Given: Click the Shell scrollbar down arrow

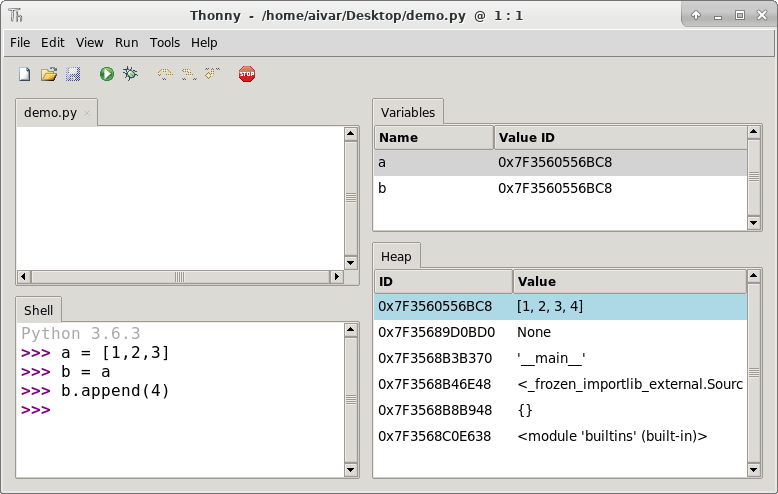Looking at the screenshot, I should (351, 470).
